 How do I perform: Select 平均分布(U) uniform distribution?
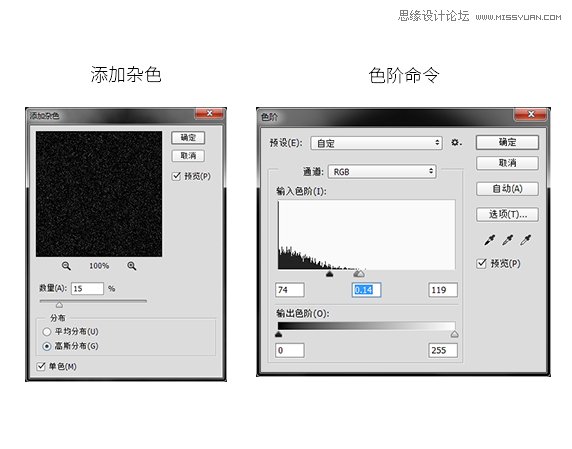pos(47,332)
